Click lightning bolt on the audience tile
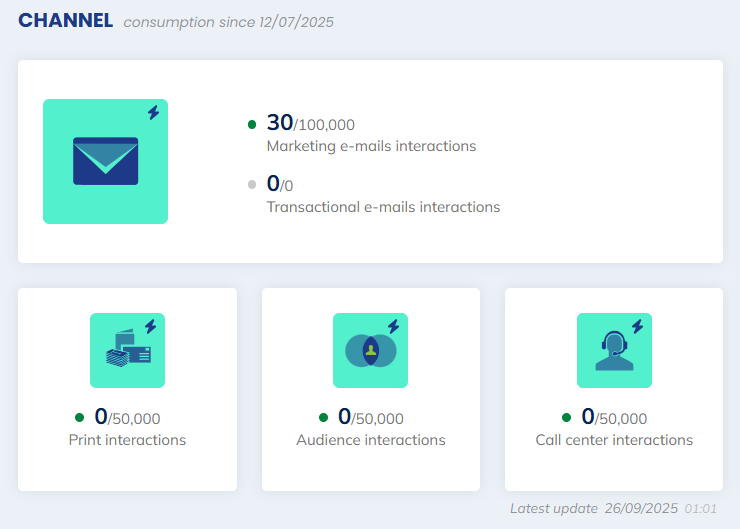 [393, 326]
